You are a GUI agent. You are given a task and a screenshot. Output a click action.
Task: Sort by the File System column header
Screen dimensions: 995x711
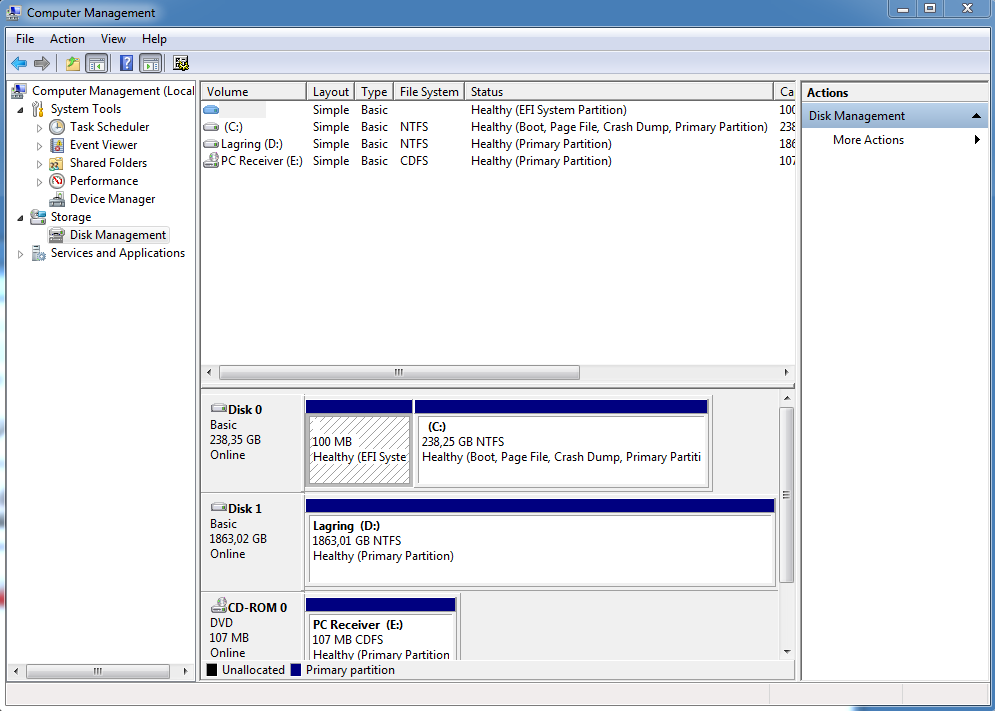pyautogui.click(x=429, y=92)
